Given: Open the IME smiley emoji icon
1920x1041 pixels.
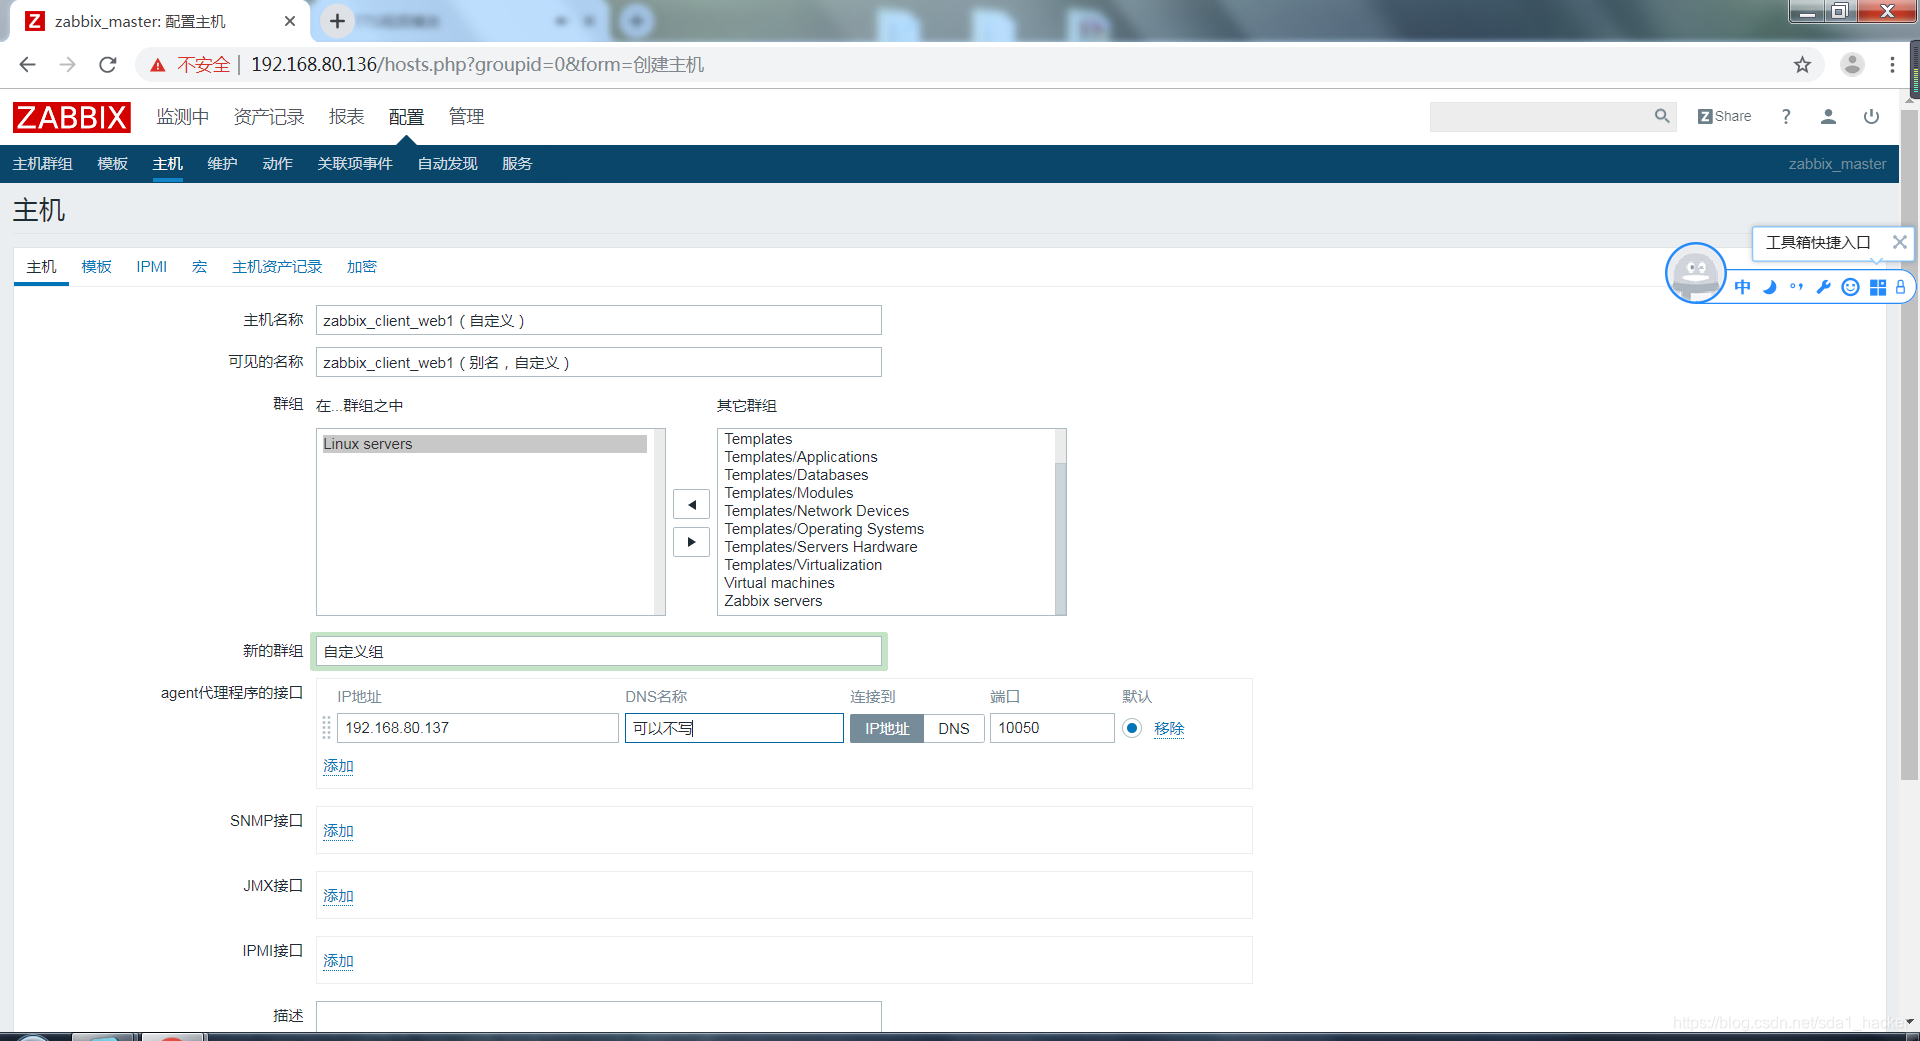Looking at the screenshot, I should tap(1850, 287).
